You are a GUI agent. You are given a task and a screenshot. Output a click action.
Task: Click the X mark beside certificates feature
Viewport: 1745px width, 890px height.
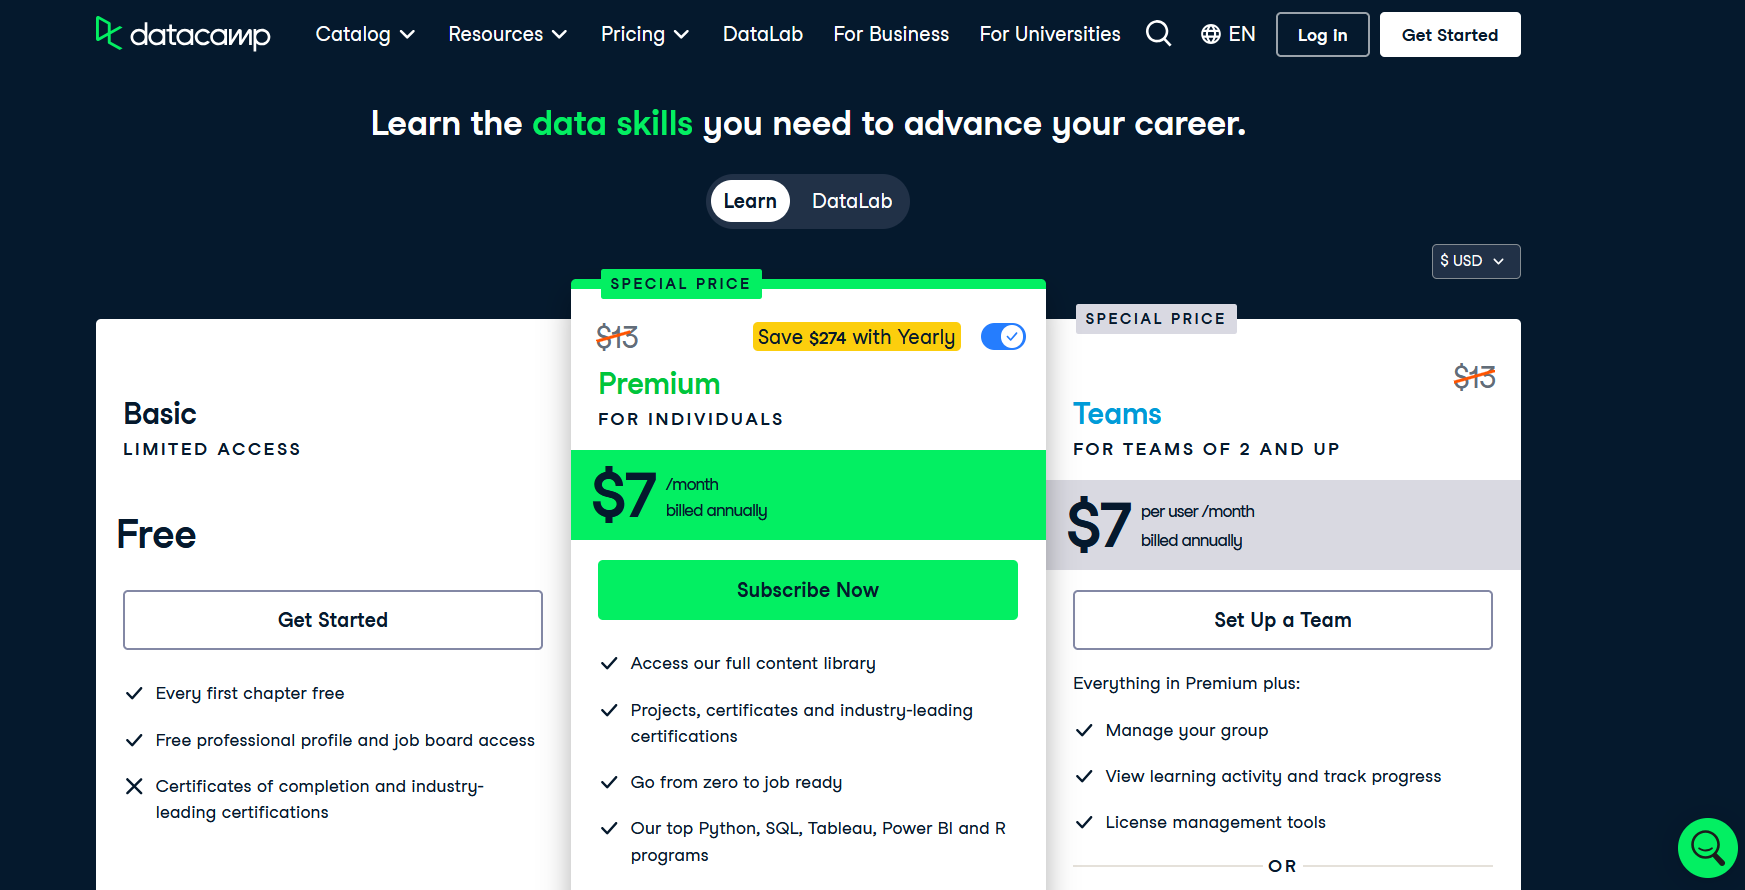(x=134, y=786)
